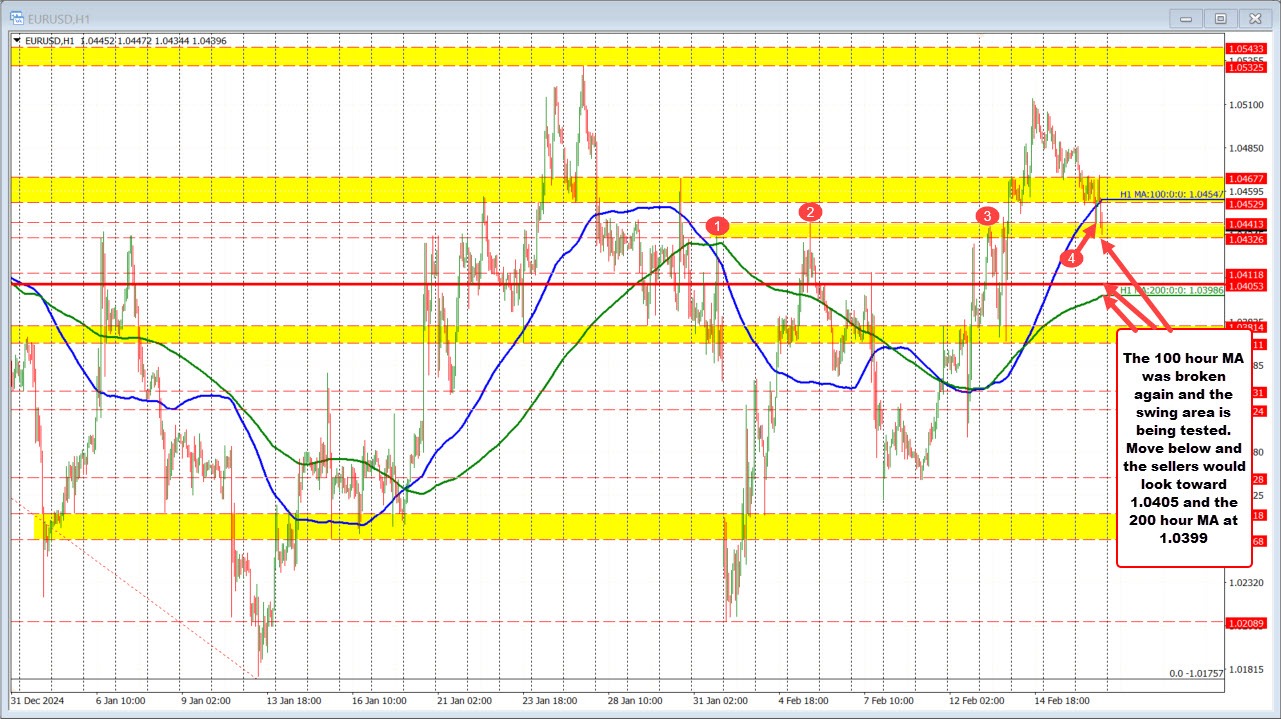Click the restore-down button in the title bar
Screen dimensions: 1281x719
click(x=1219, y=17)
